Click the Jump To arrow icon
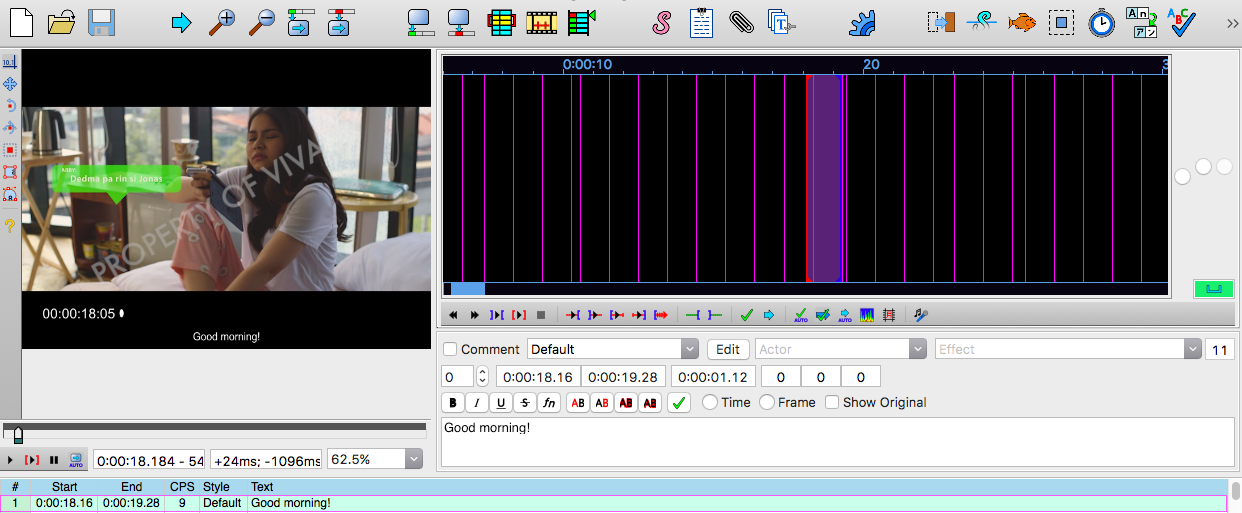 [x=181, y=22]
